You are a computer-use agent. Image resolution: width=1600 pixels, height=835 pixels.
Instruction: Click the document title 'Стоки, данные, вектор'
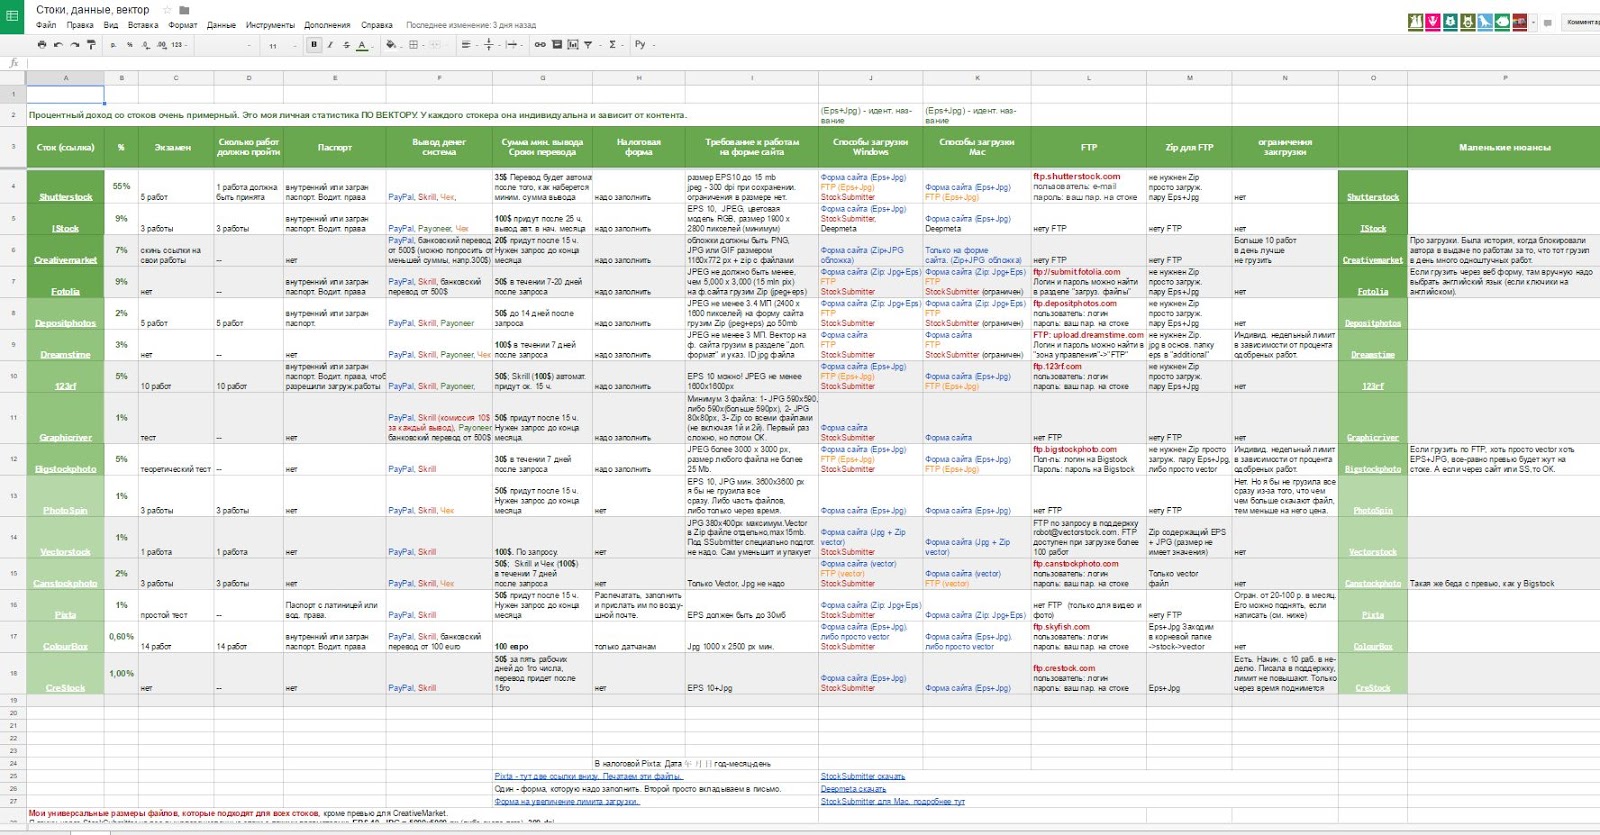(x=93, y=10)
